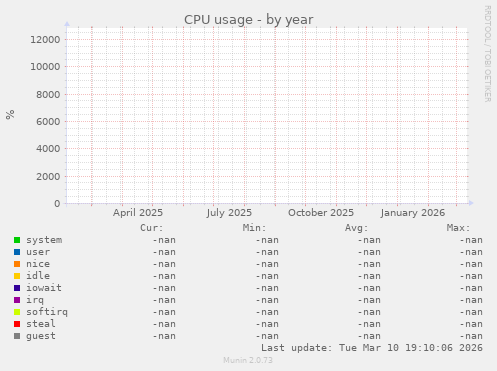This screenshot has height=371, width=497.
Task: Click the red steal legend swatch
Action: [17, 324]
